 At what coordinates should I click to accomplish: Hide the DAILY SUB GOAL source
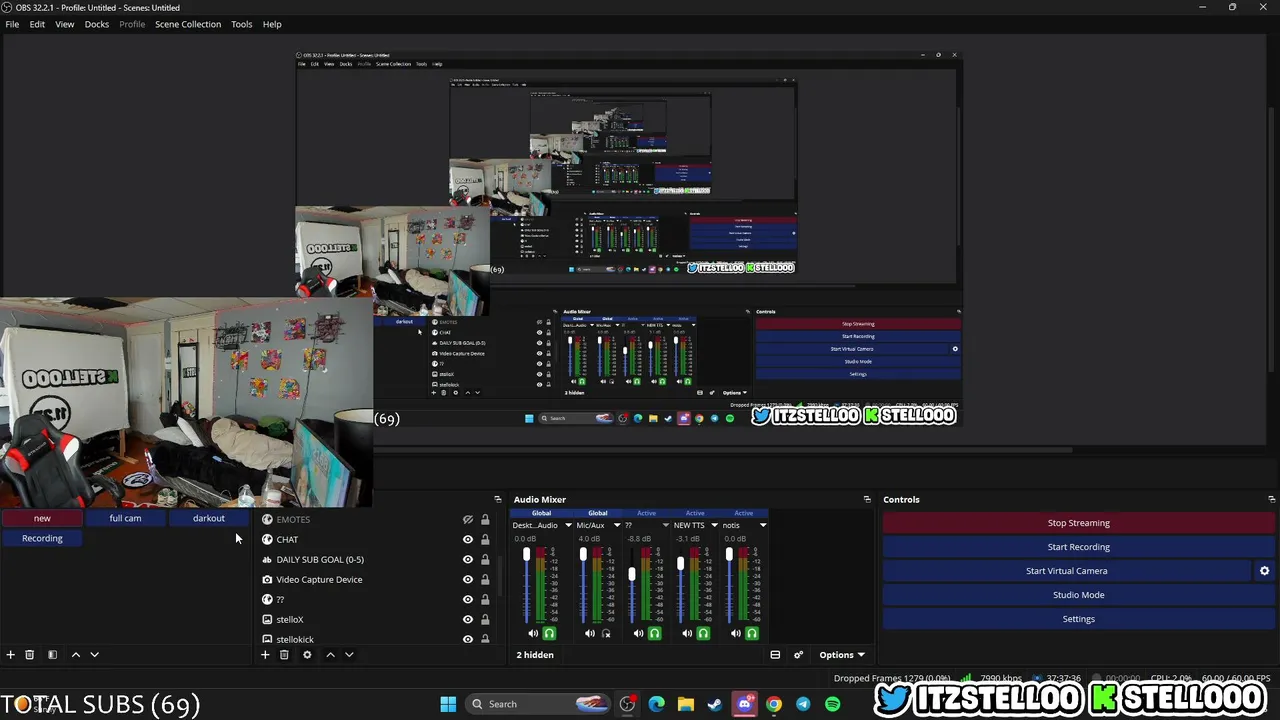(x=467, y=560)
